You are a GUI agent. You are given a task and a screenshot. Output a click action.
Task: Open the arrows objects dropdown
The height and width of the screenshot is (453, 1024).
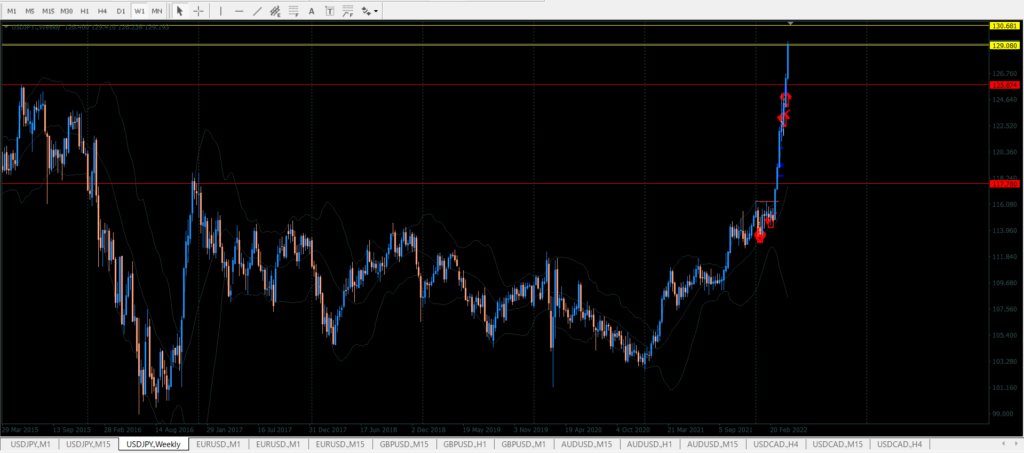(x=369, y=11)
